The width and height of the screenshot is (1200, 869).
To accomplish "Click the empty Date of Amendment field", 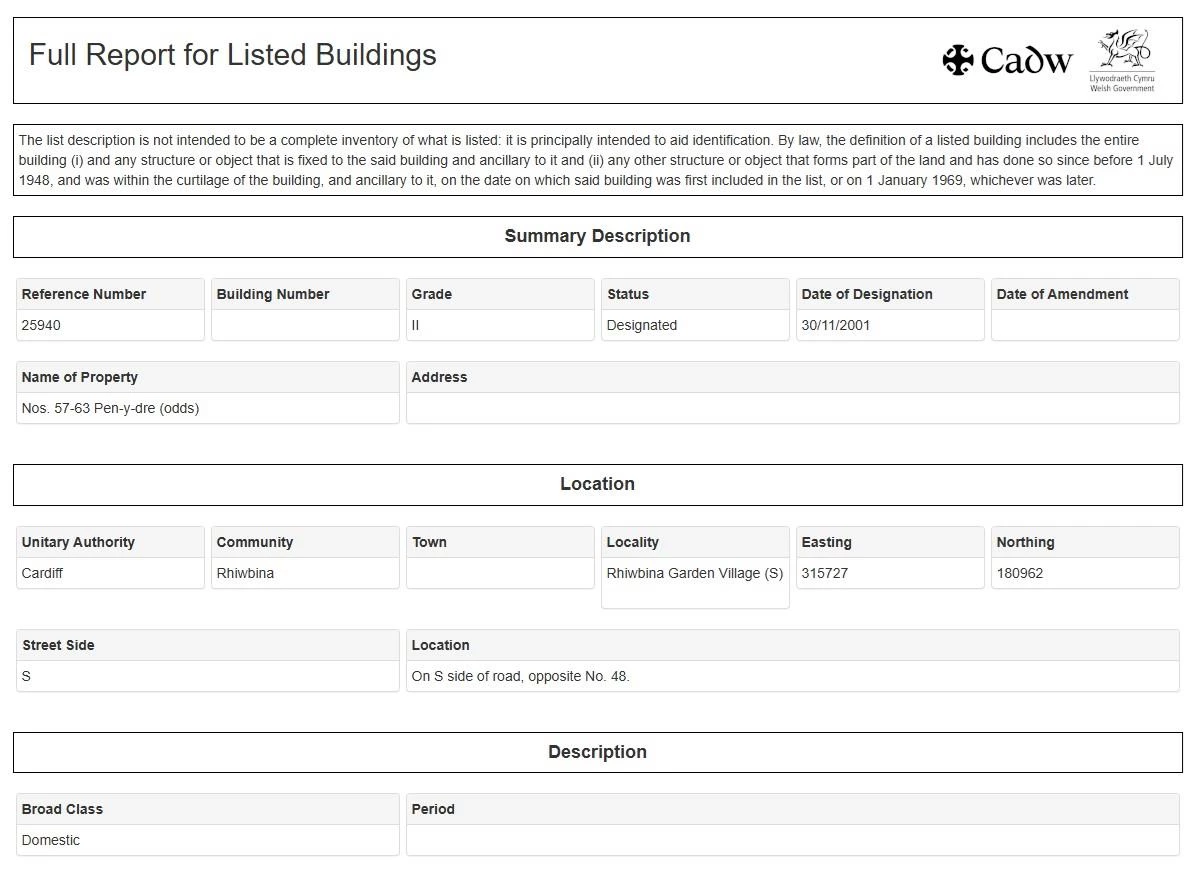I will click(x=1085, y=325).
